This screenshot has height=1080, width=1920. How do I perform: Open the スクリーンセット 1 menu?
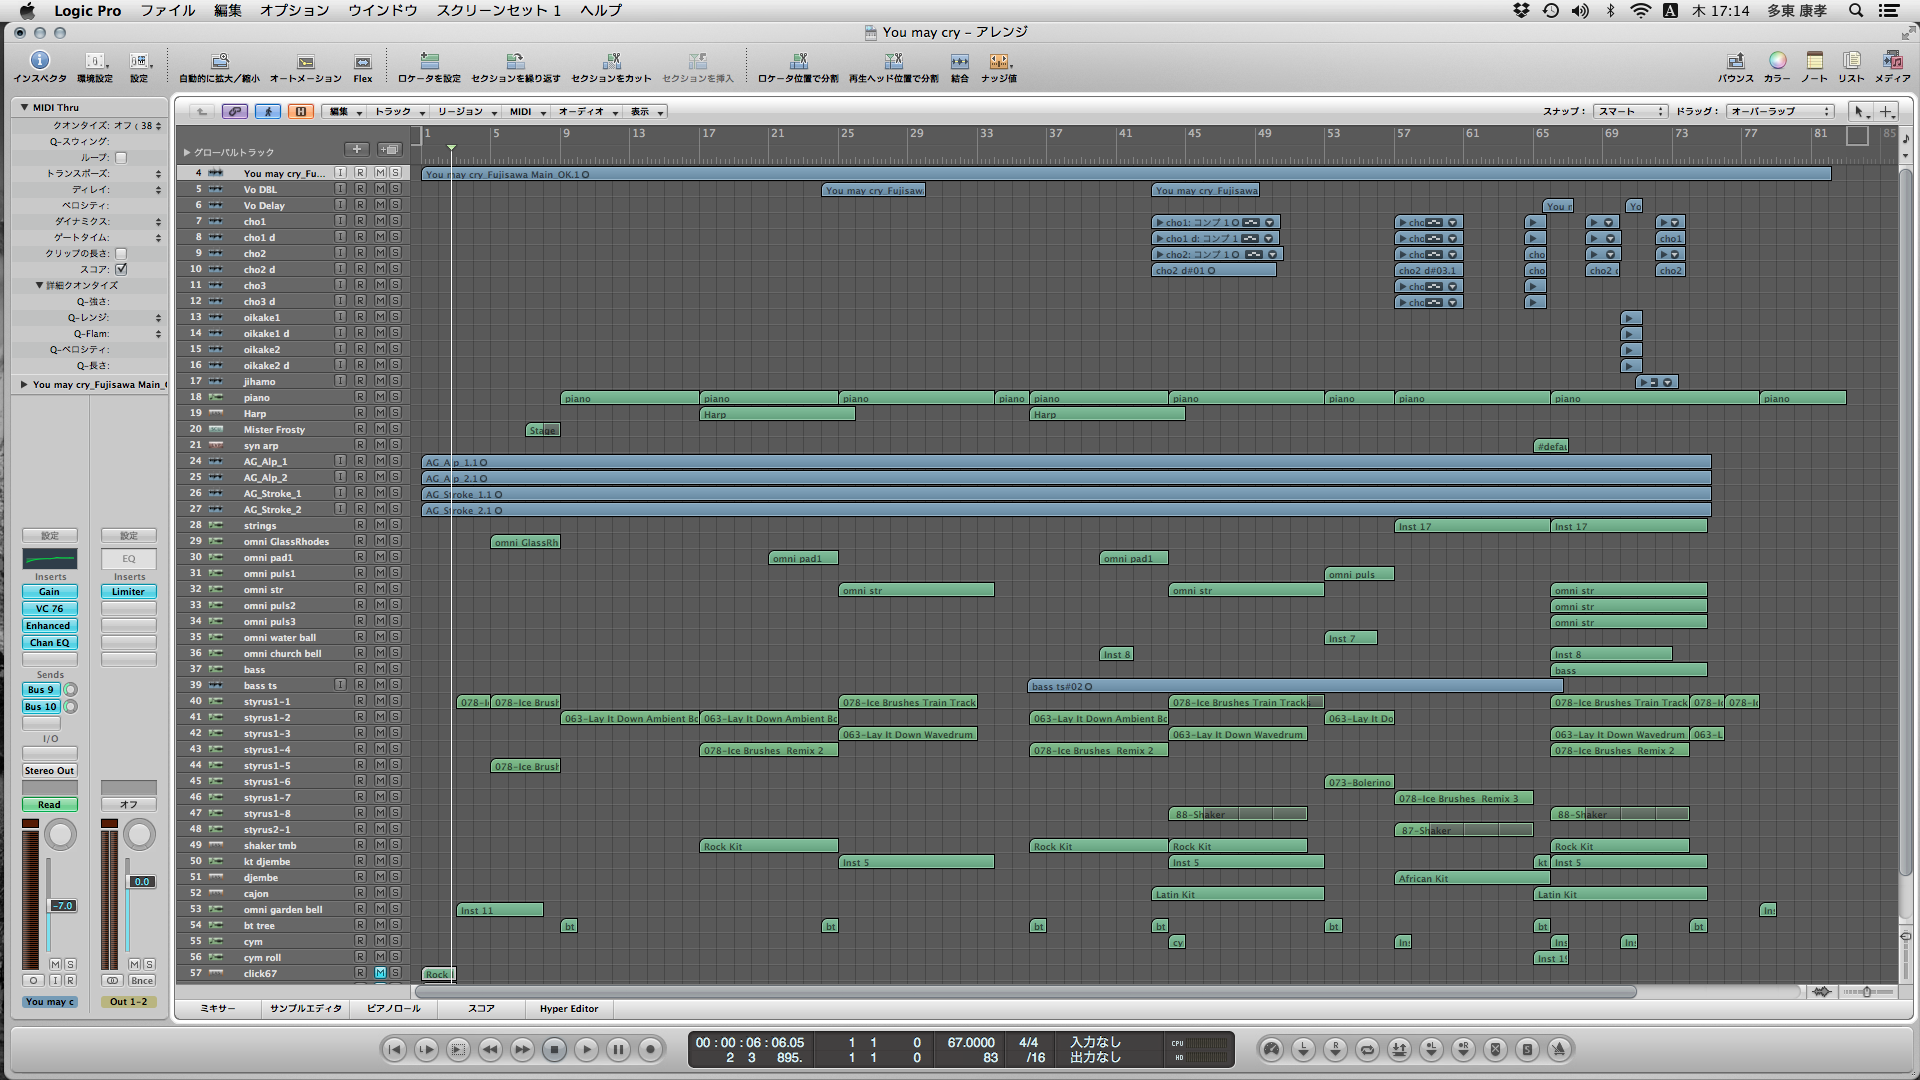[498, 10]
